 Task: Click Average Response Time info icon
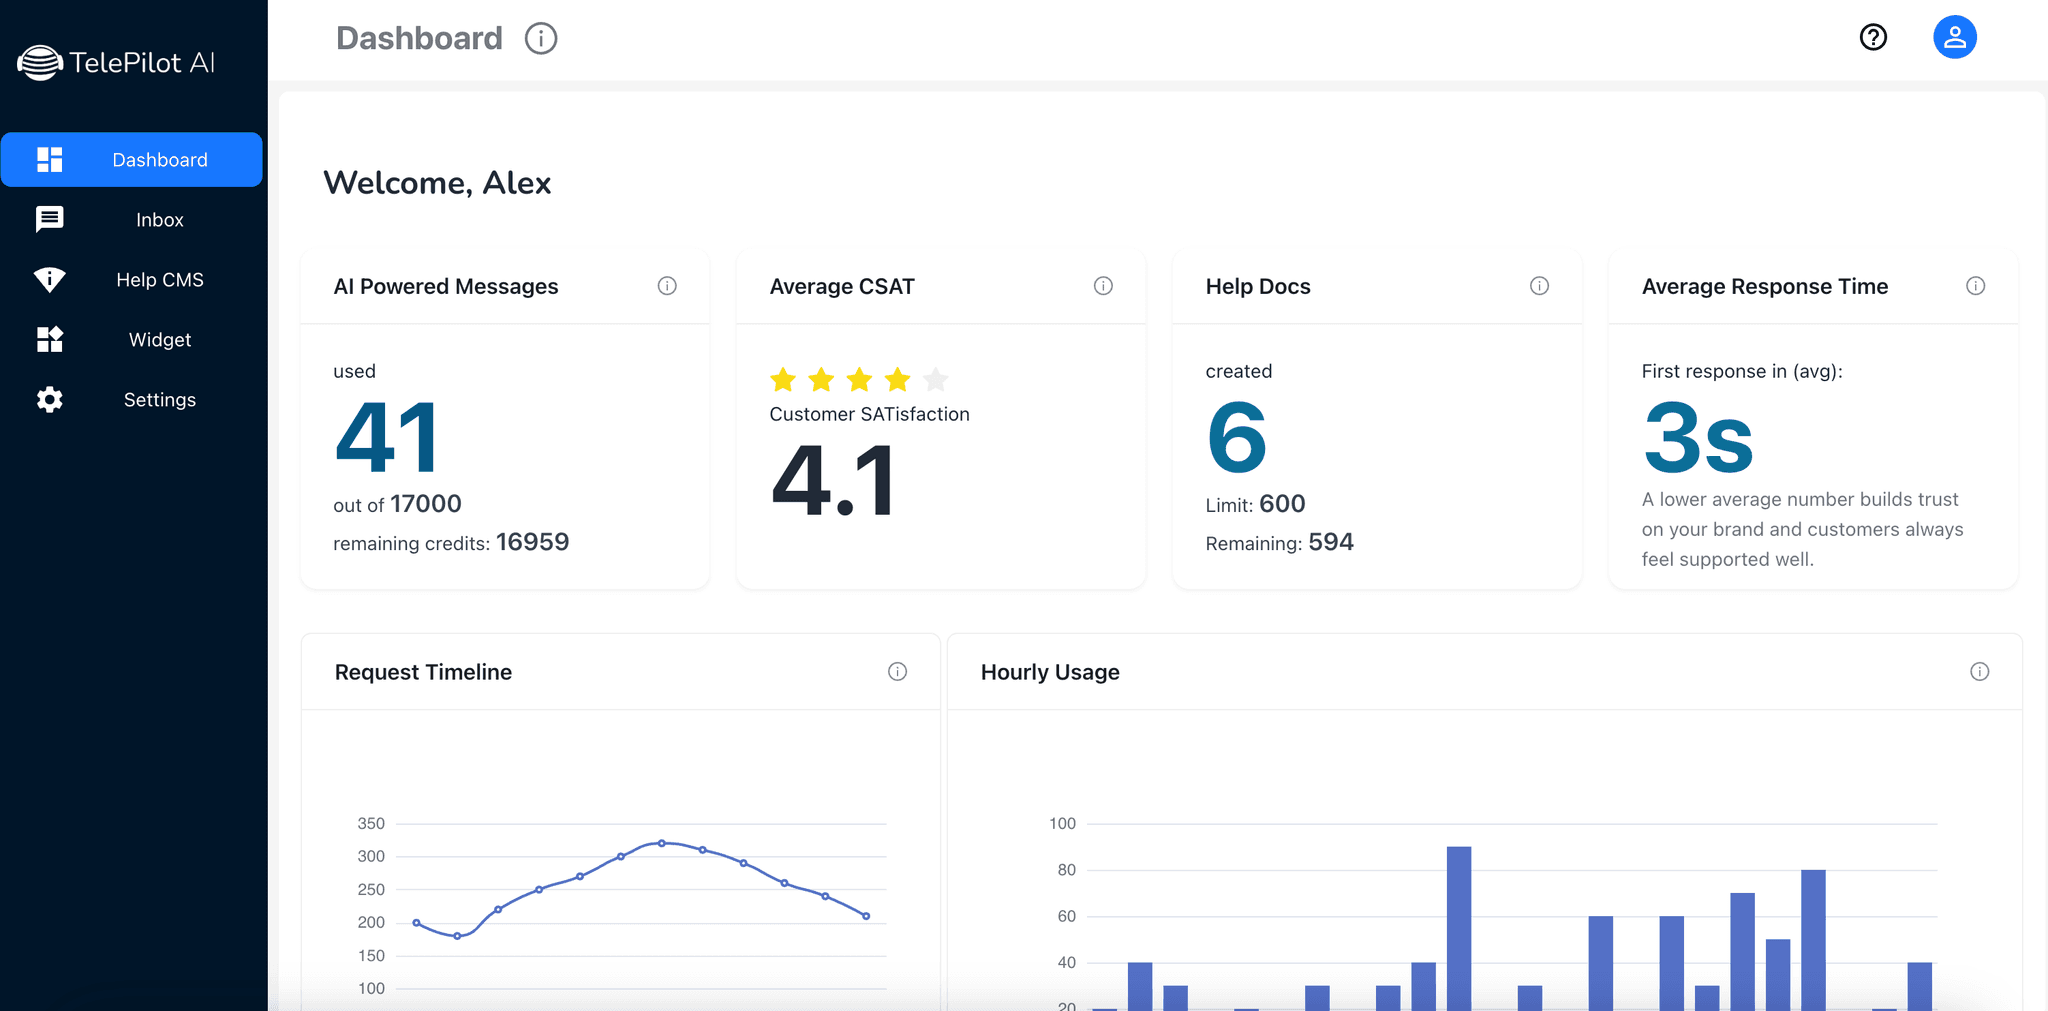[1975, 286]
